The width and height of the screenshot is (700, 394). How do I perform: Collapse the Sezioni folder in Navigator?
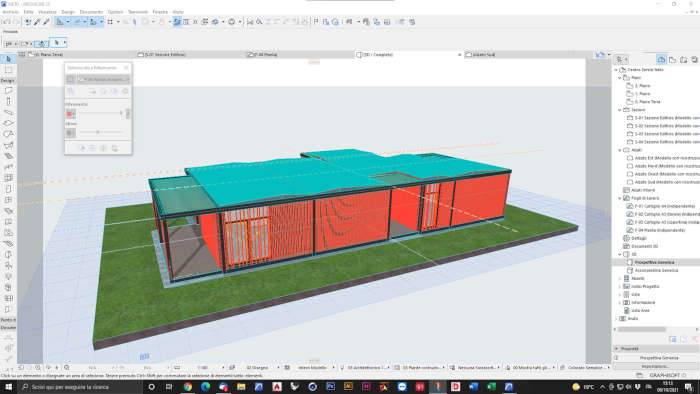click(x=620, y=110)
